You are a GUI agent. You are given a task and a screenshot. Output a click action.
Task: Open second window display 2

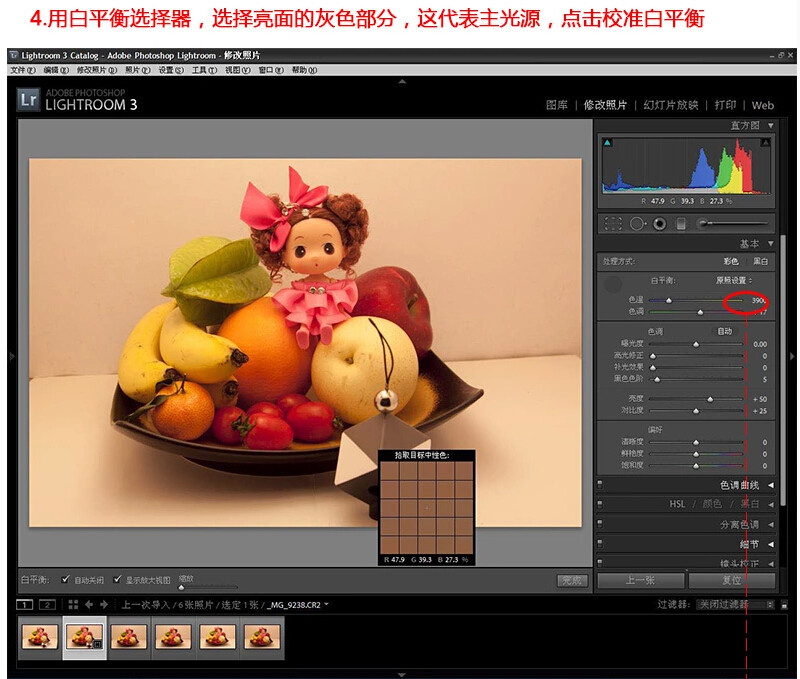click(47, 605)
